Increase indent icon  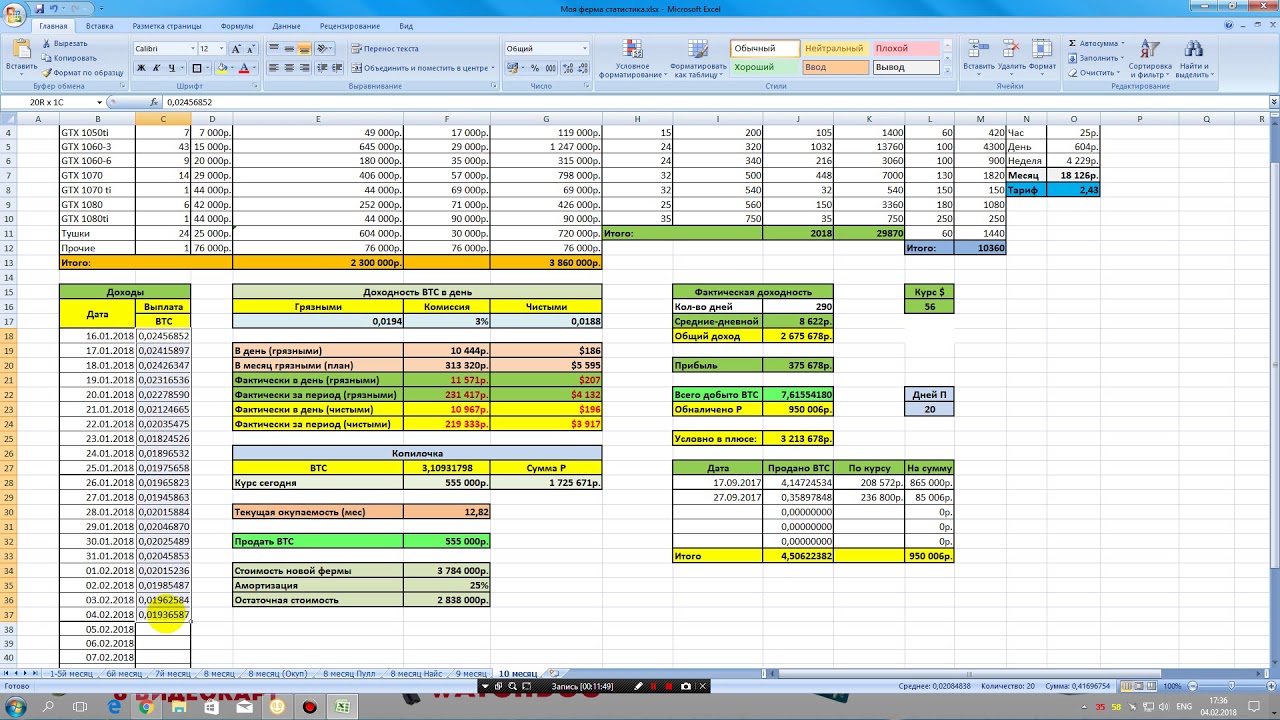click(337, 68)
